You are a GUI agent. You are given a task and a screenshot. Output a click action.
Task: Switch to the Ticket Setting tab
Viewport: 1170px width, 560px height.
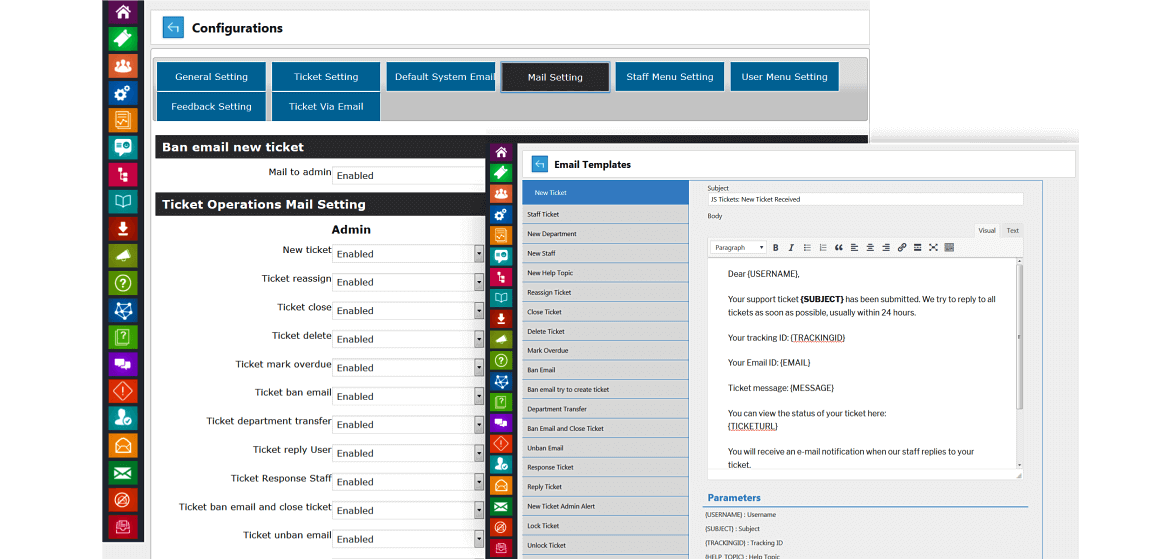pos(326,77)
